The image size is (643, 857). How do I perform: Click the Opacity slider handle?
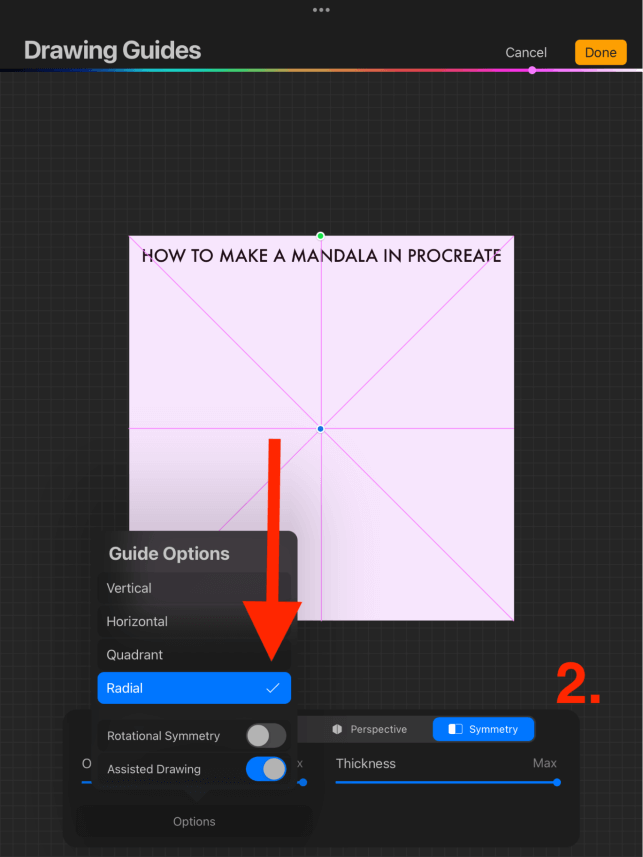pyautogui.click(x=303, y=782)
